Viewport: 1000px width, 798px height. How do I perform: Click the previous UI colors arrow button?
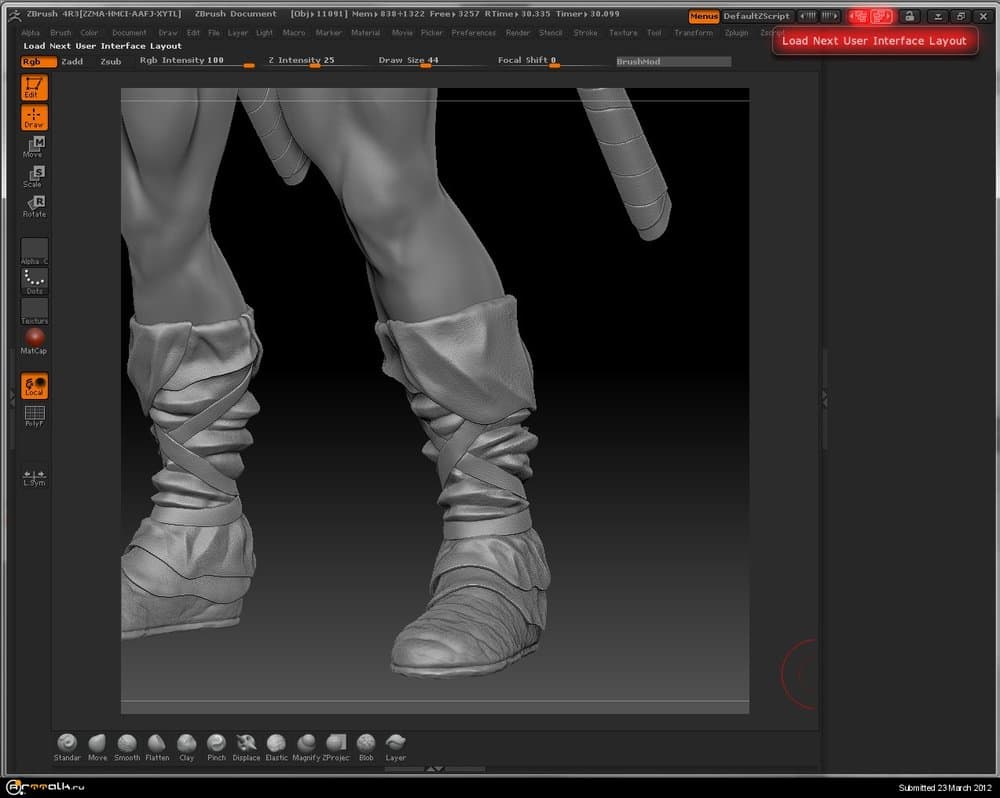(x=808, y=16)
